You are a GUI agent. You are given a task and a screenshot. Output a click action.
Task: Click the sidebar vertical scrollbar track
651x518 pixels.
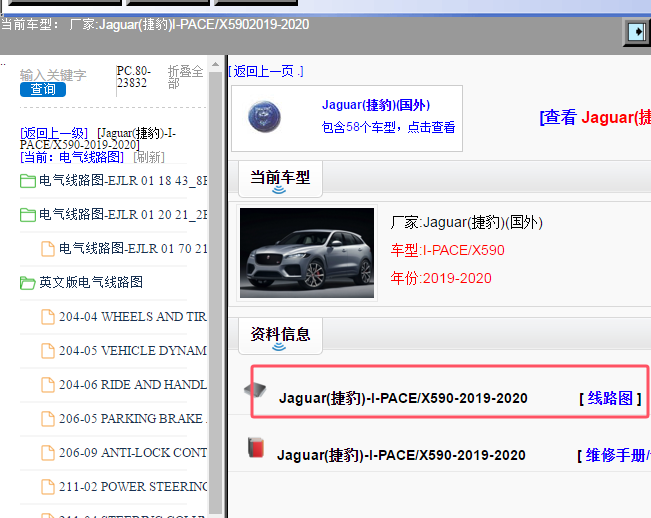215,293
